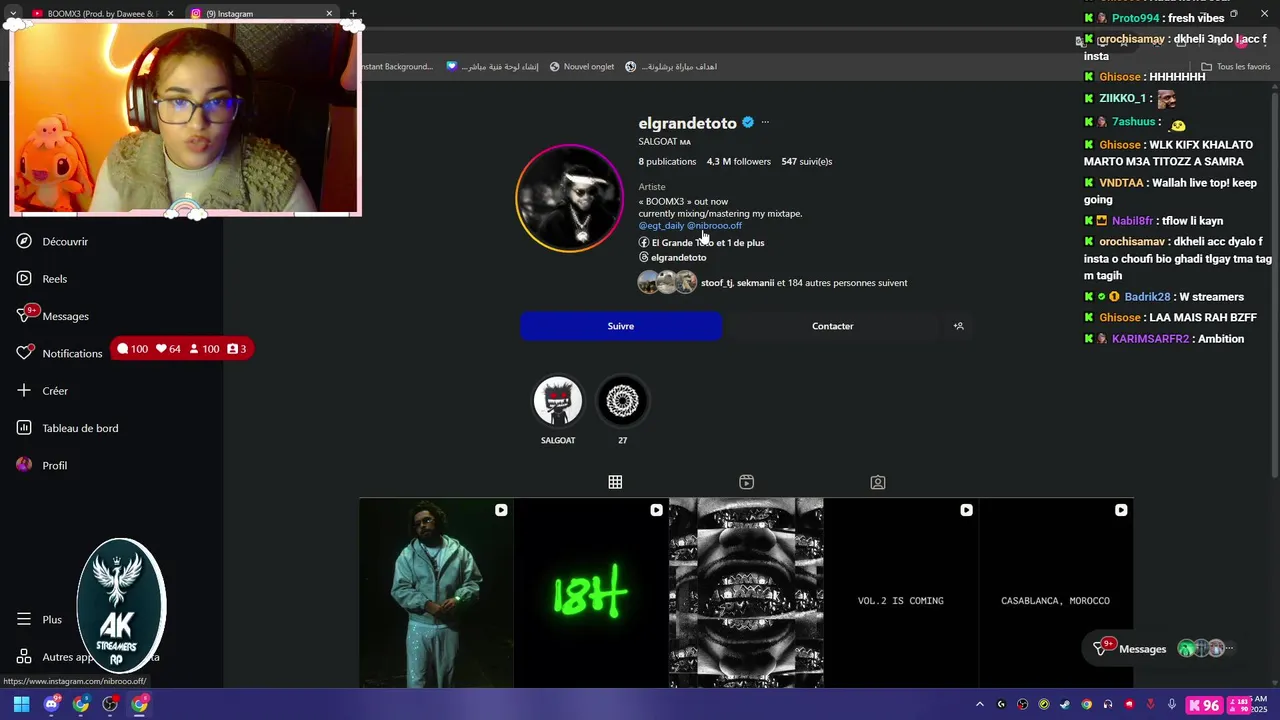Viewport: 1280px width, 720px height.
Task: Open the @egt_daily link in bio
Action: pyautogui.click(x=661, y=226)
